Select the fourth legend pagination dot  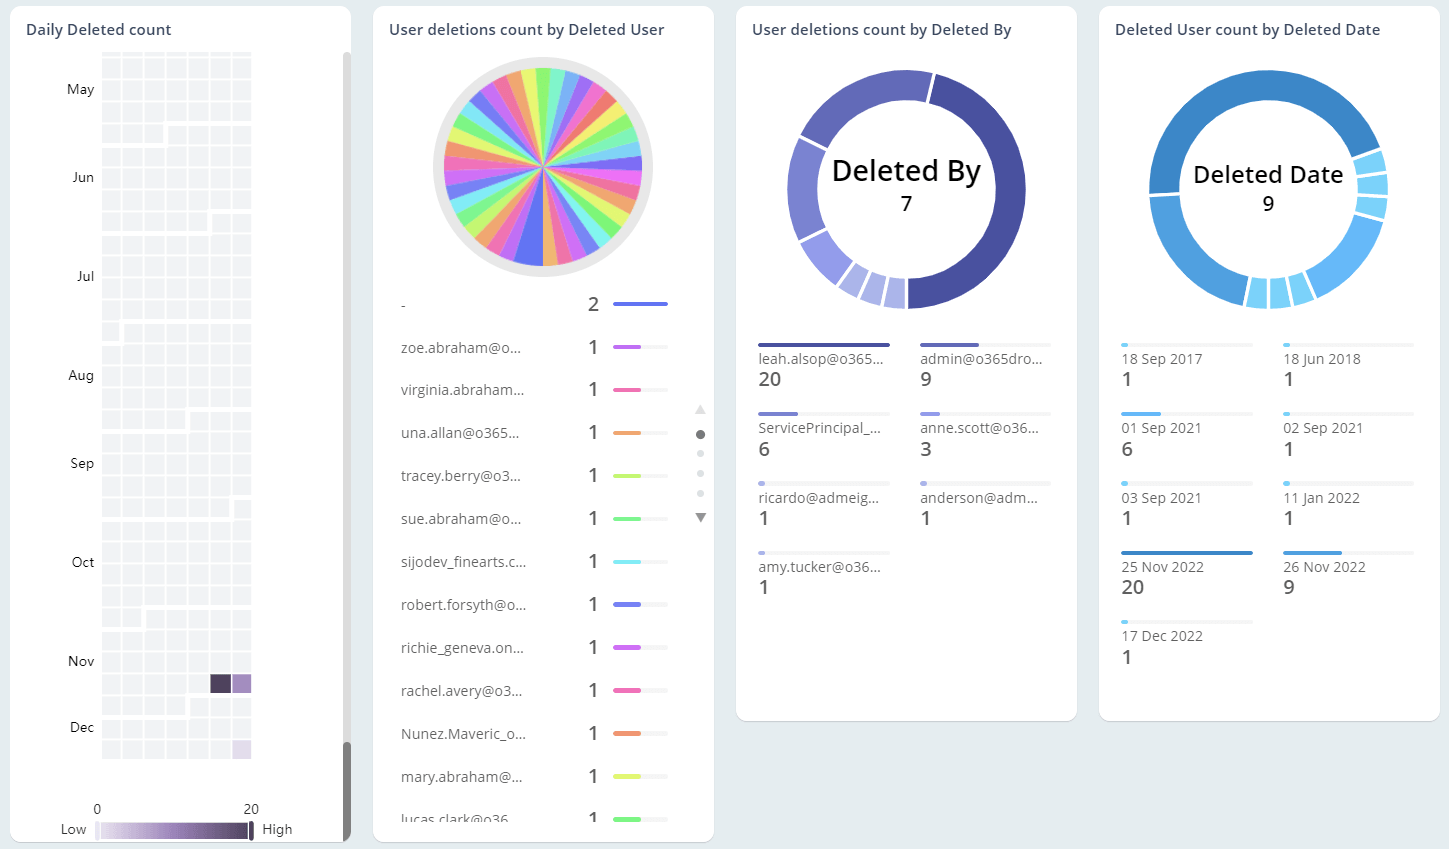pyautogui.click(x=700, y=494)
